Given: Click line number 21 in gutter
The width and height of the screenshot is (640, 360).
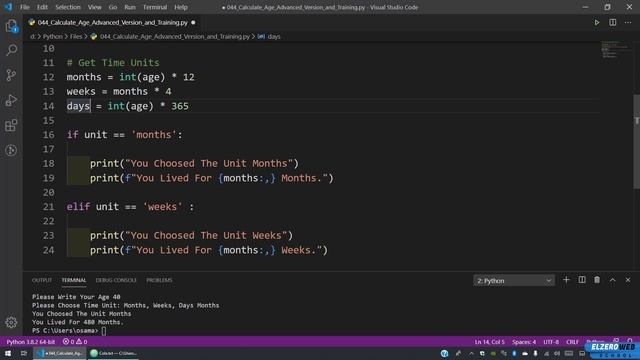Looking at the screenshot, I should (48, 207).
